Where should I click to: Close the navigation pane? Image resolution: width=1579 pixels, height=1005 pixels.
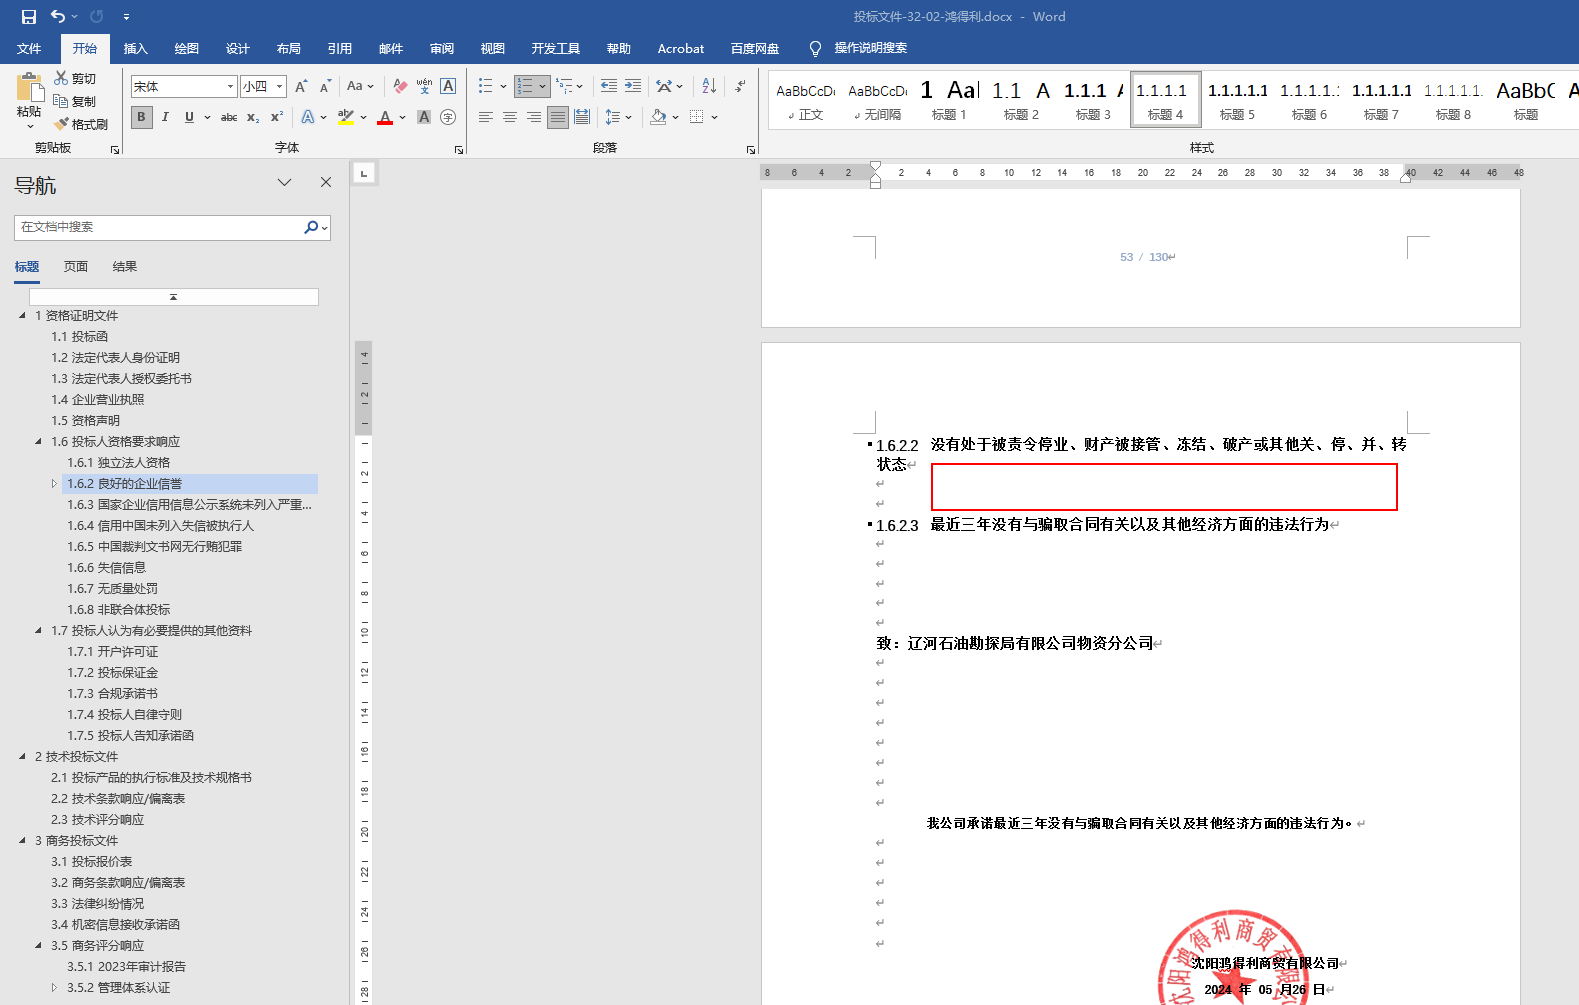coord(326,182)
